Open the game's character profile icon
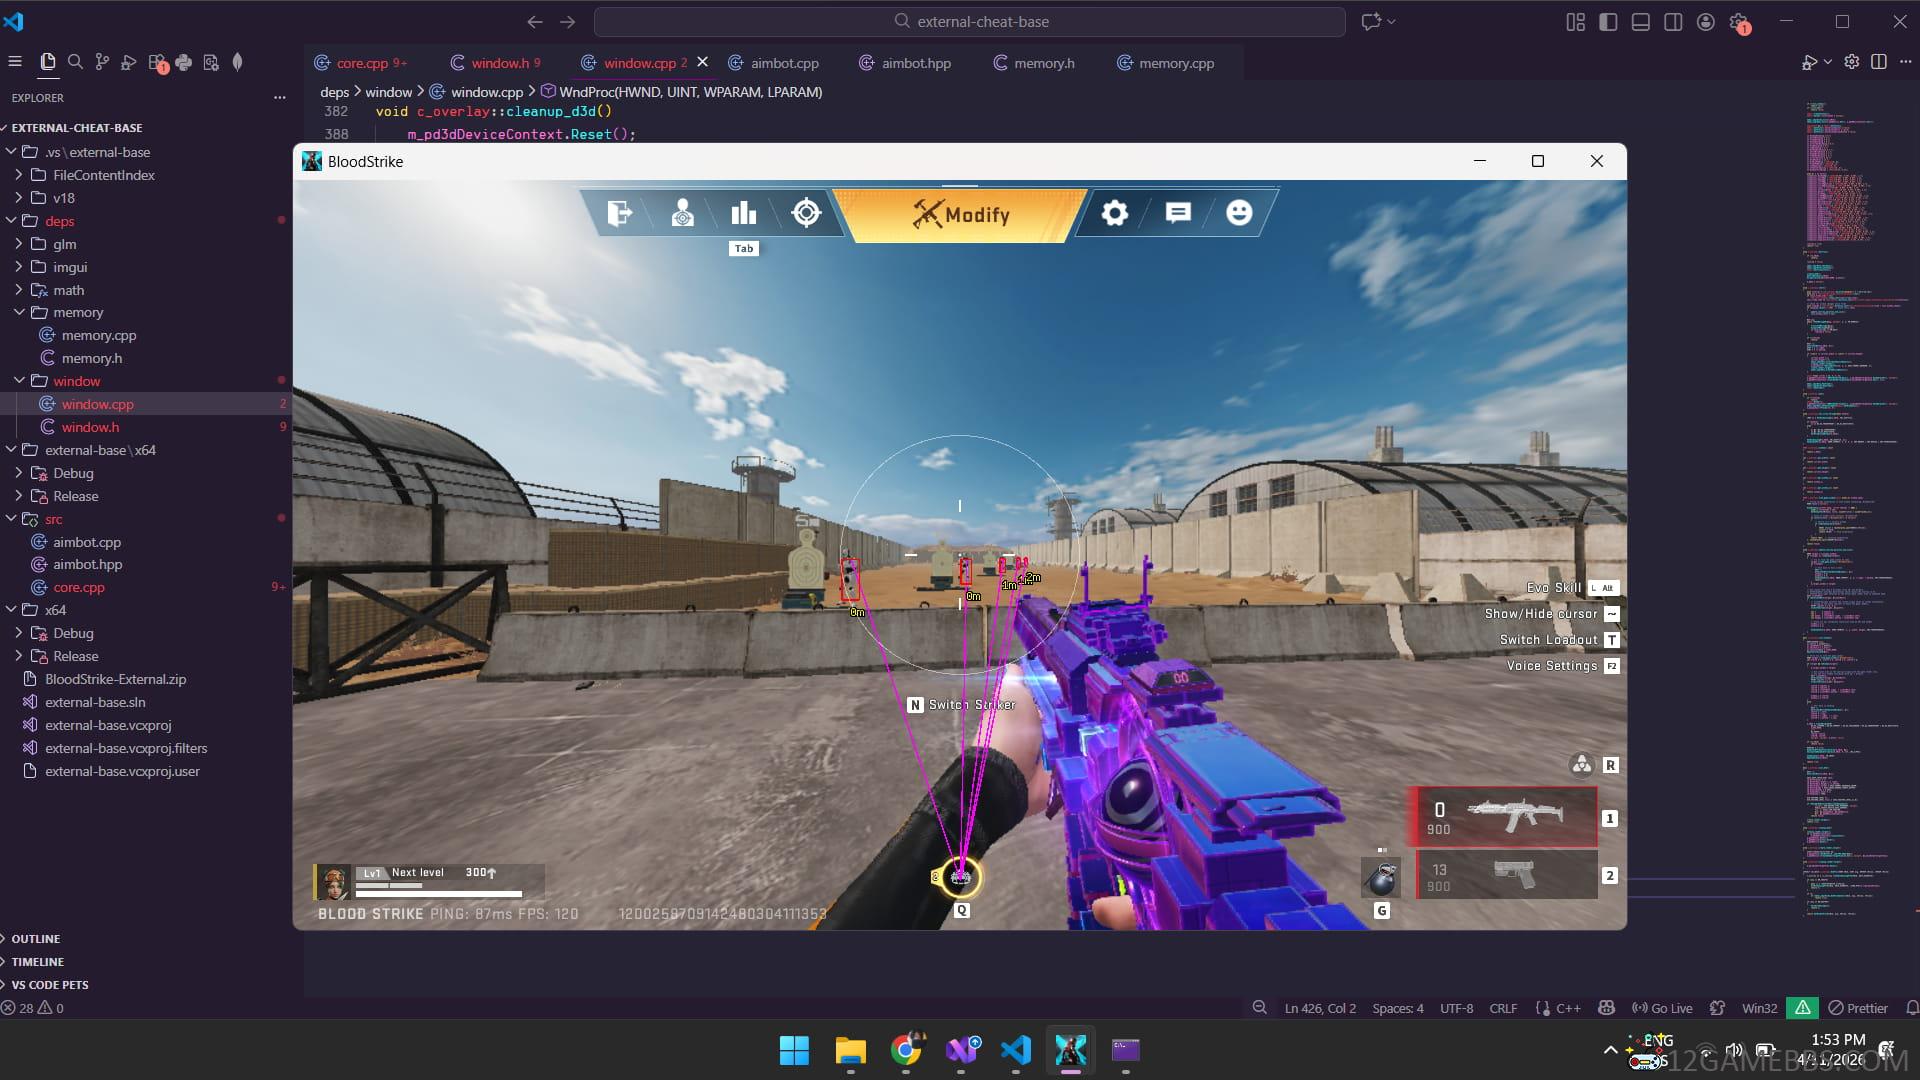Viewport: 1920px width, 1080px height. pos(683,213)
